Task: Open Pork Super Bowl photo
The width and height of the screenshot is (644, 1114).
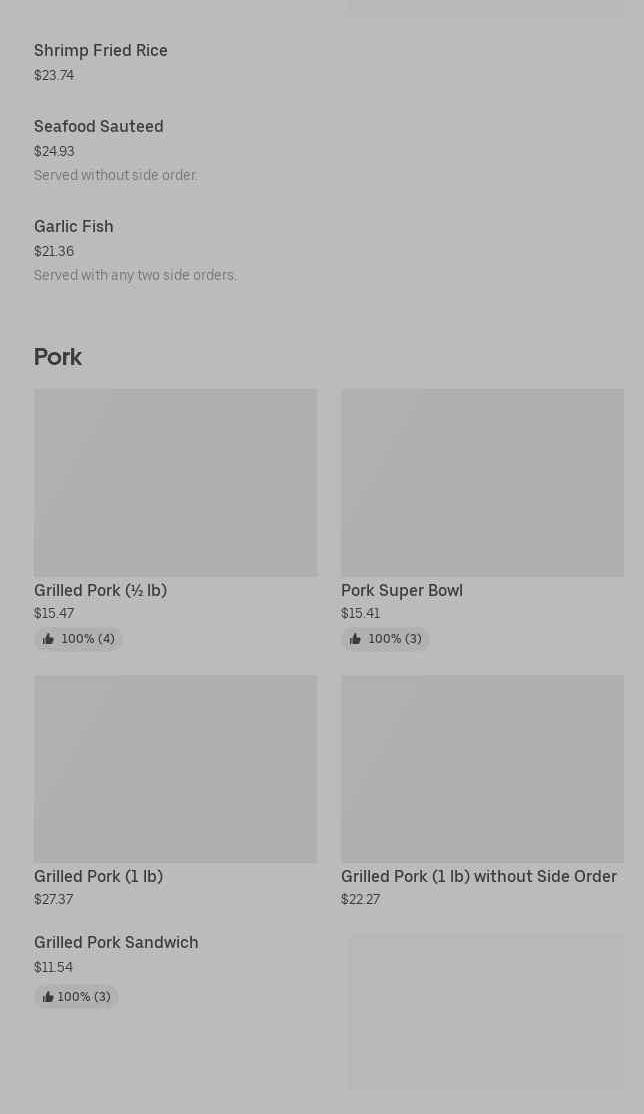Action: [483, 482]
